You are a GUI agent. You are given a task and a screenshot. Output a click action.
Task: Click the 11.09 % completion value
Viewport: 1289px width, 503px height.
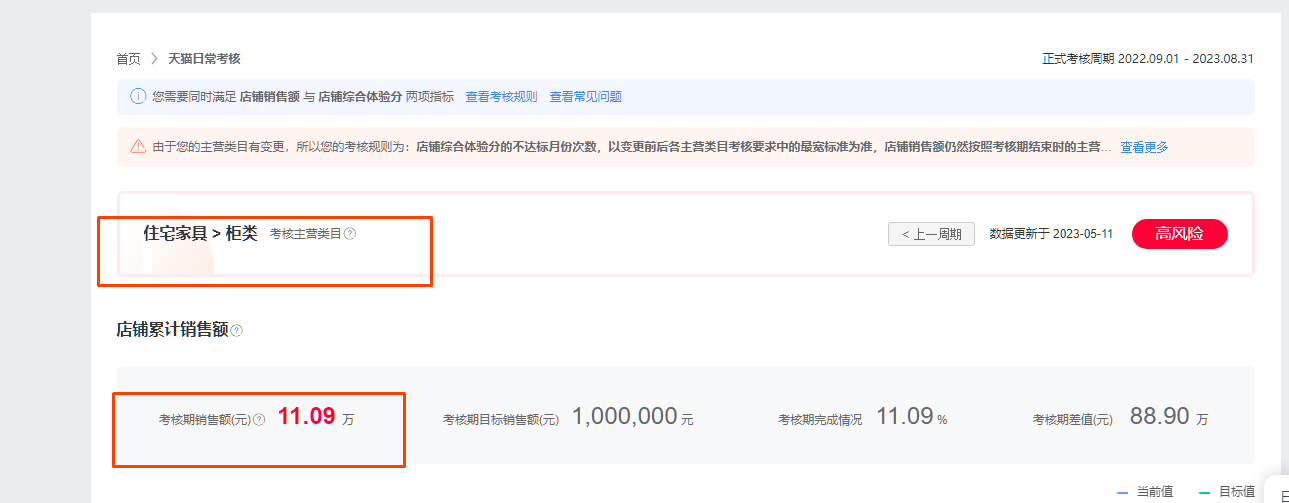pos(911,418)
